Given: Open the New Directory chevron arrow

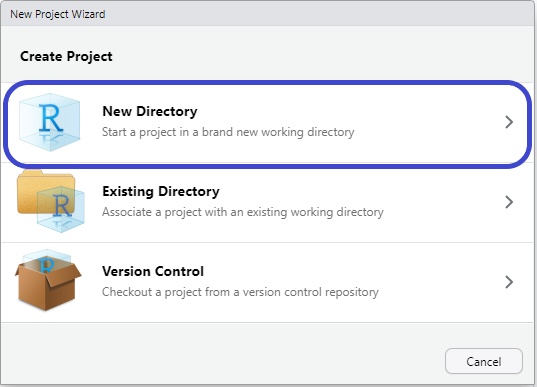Looking at the screenshot, I should (509, 122).
